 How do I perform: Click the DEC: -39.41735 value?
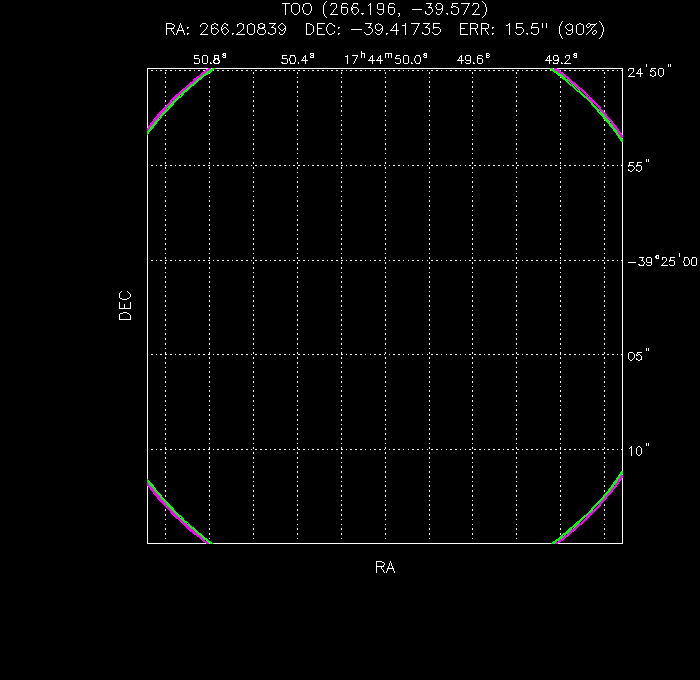(373, 29)
